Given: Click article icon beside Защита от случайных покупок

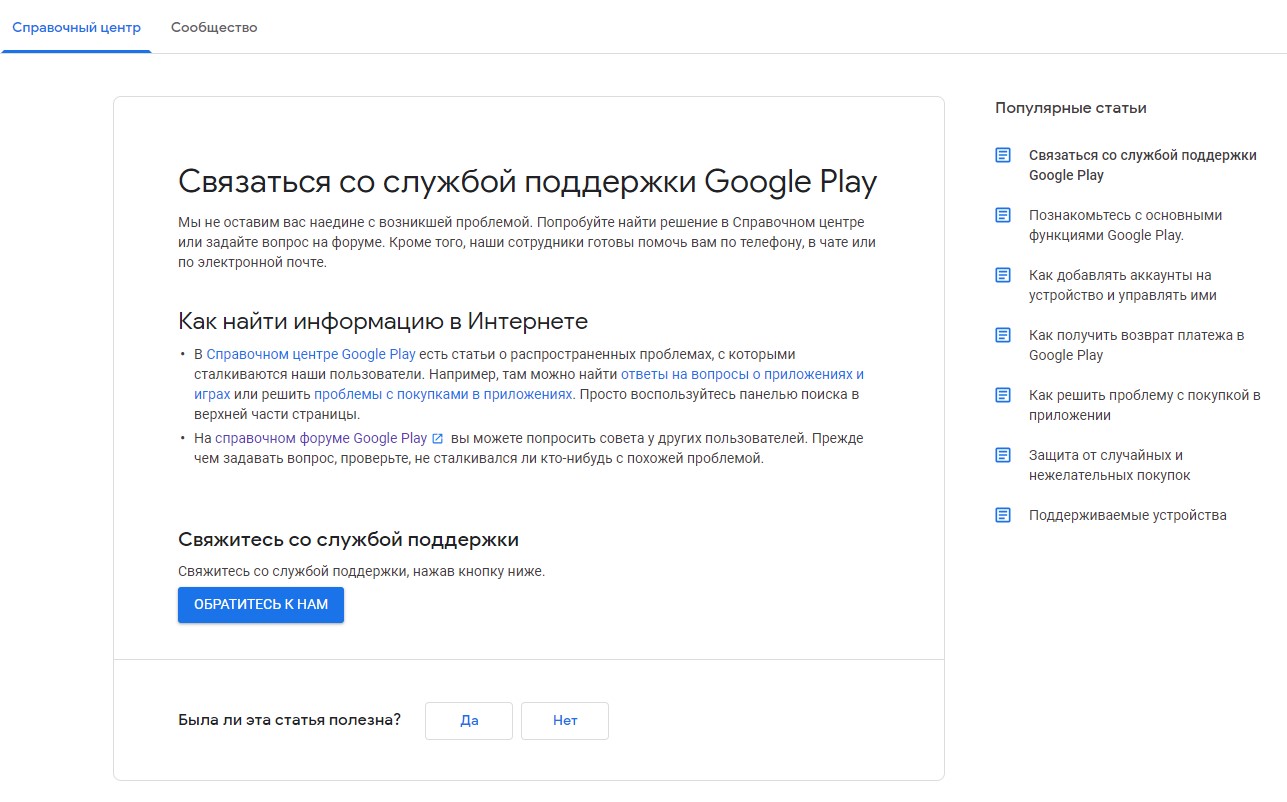Looking at the screenshot, I should 1003,455.
